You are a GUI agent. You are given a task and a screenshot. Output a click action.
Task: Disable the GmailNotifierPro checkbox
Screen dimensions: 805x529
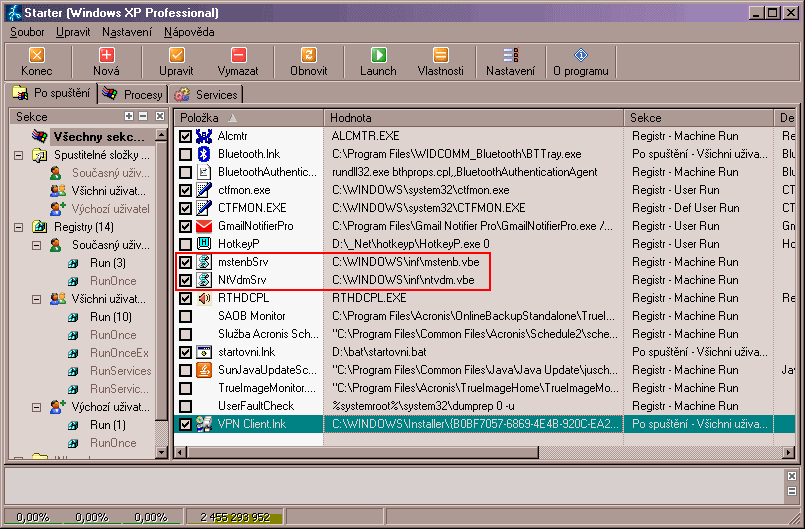[185, 226]
